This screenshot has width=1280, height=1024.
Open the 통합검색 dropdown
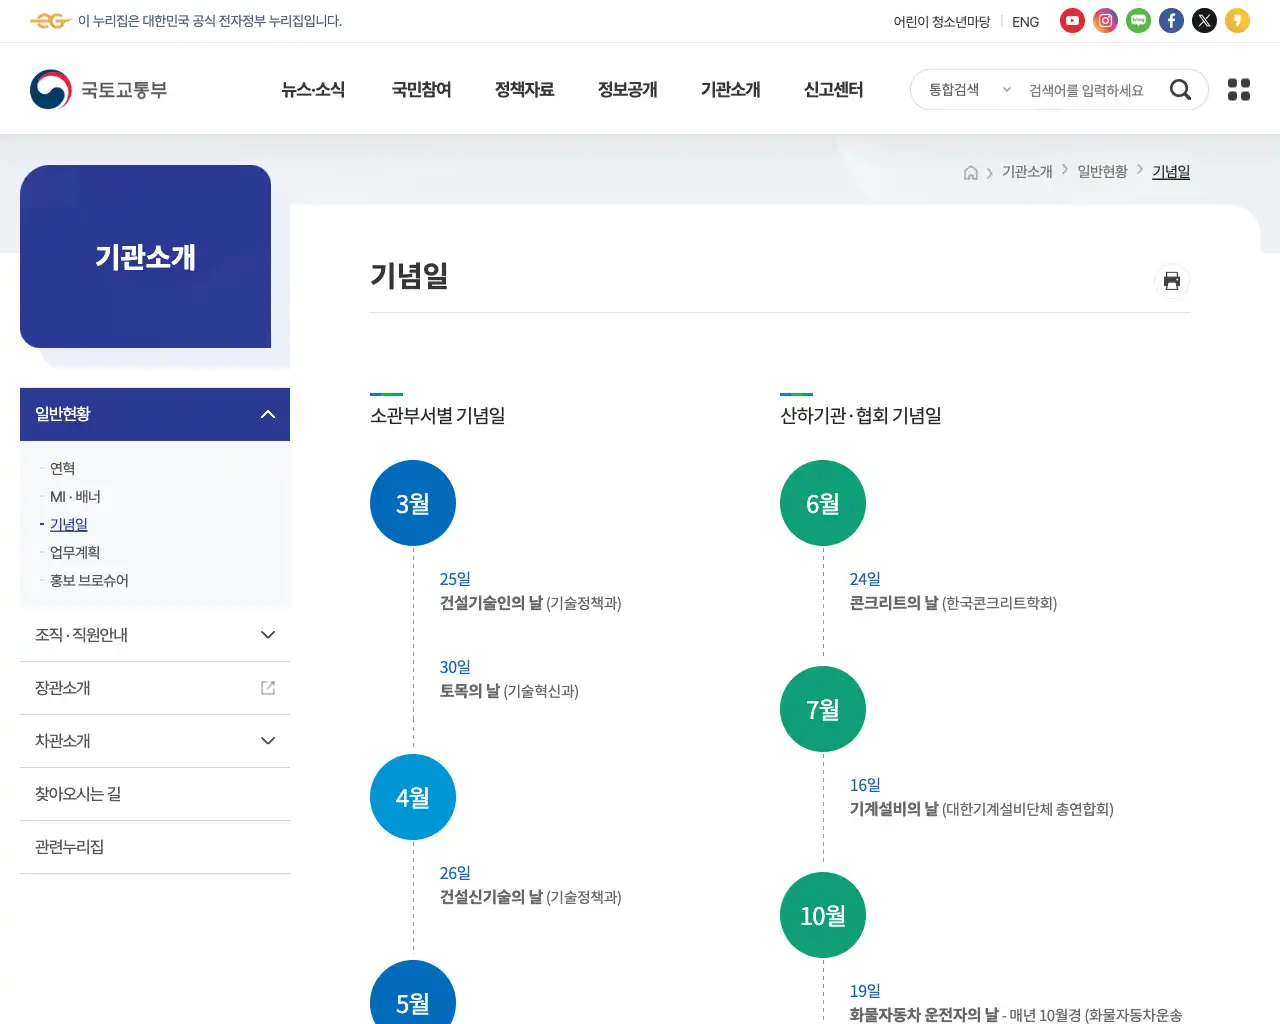[x=969, y=90]
